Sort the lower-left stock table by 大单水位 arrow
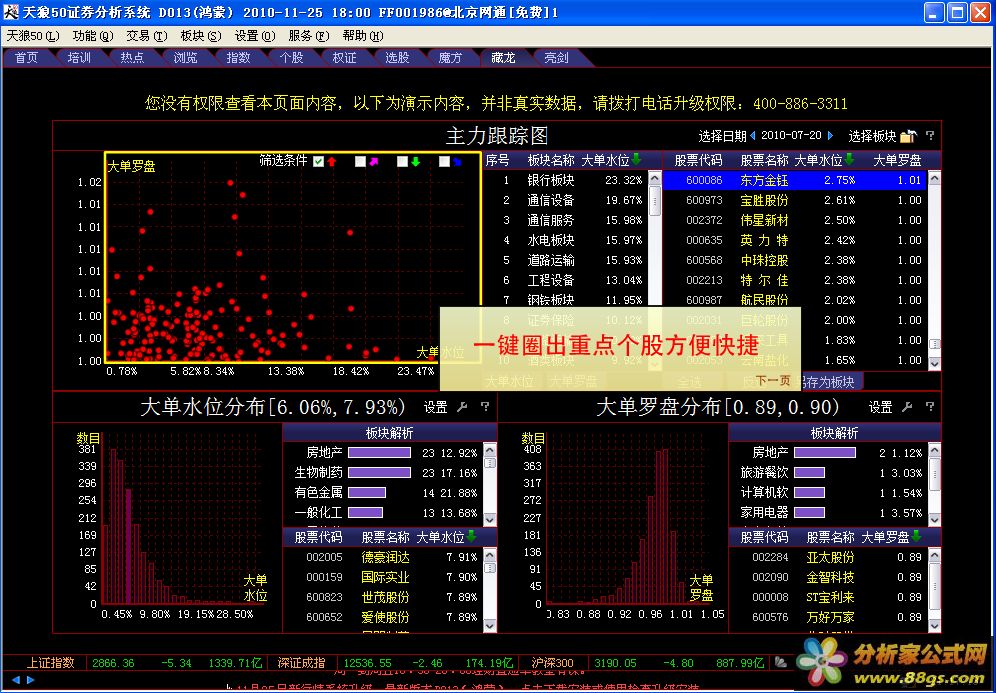The width and height of the screenshot is (996, 693). (x=471, y=537)
